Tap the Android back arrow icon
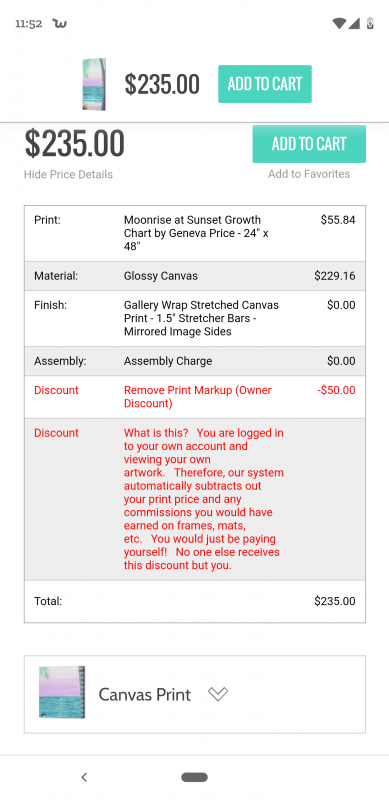389x800 pixels. (x=84, y=777)
